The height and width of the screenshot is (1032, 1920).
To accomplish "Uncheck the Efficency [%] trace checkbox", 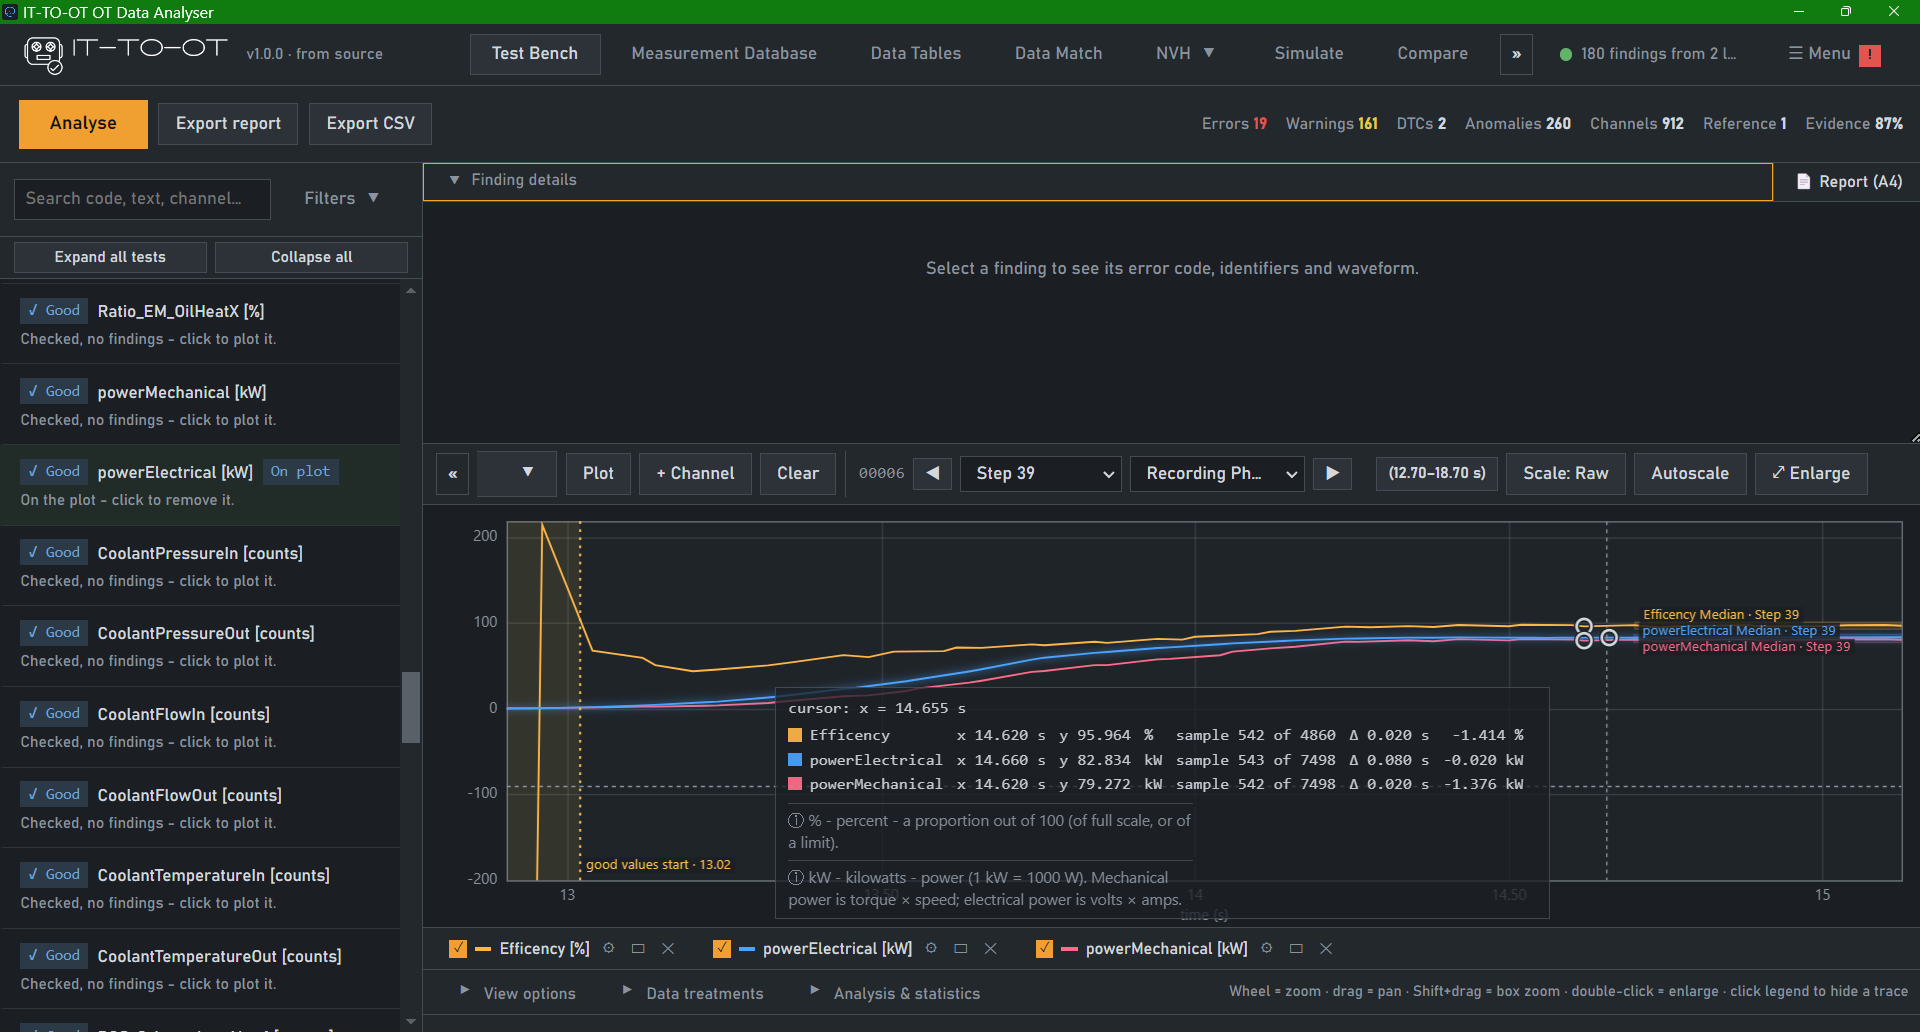I will point(458,948).
